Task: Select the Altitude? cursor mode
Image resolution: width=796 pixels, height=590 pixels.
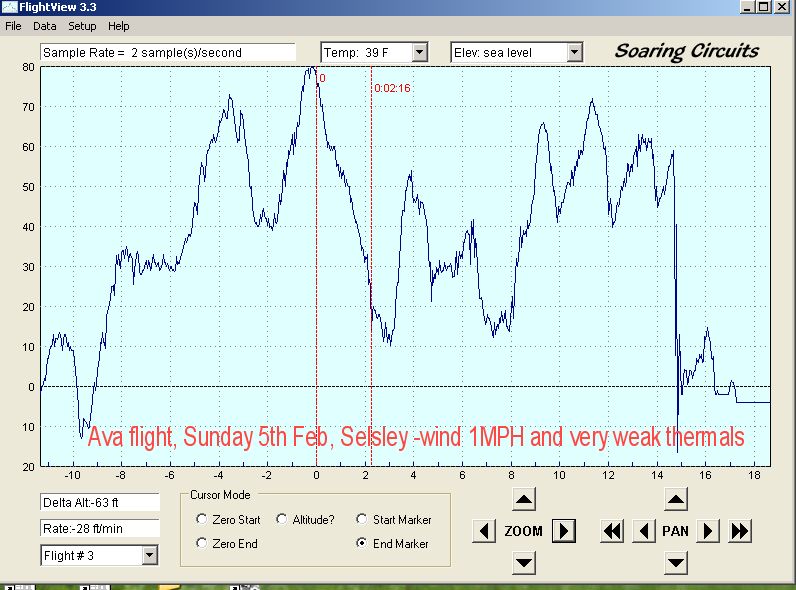Action: coord(282,519)
